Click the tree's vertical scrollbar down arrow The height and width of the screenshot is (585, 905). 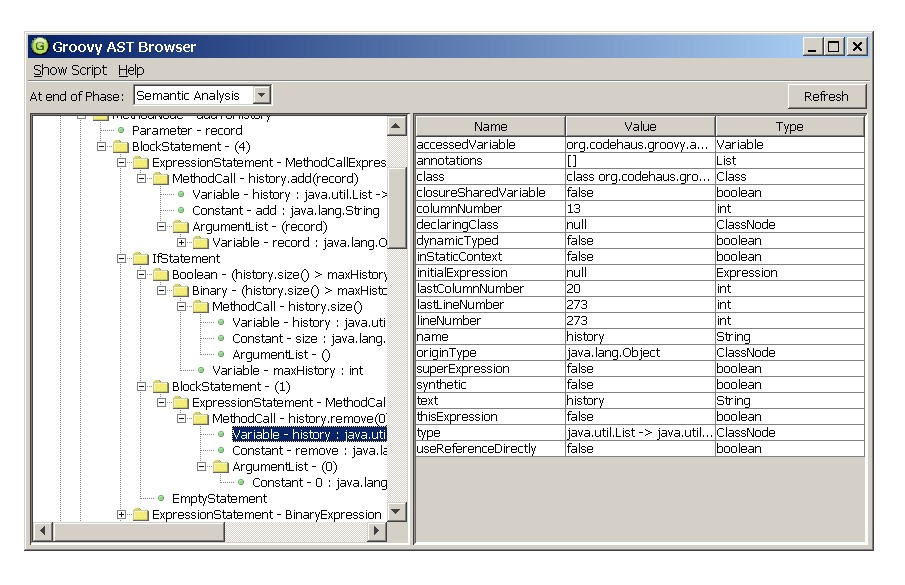tap(397, 512)
